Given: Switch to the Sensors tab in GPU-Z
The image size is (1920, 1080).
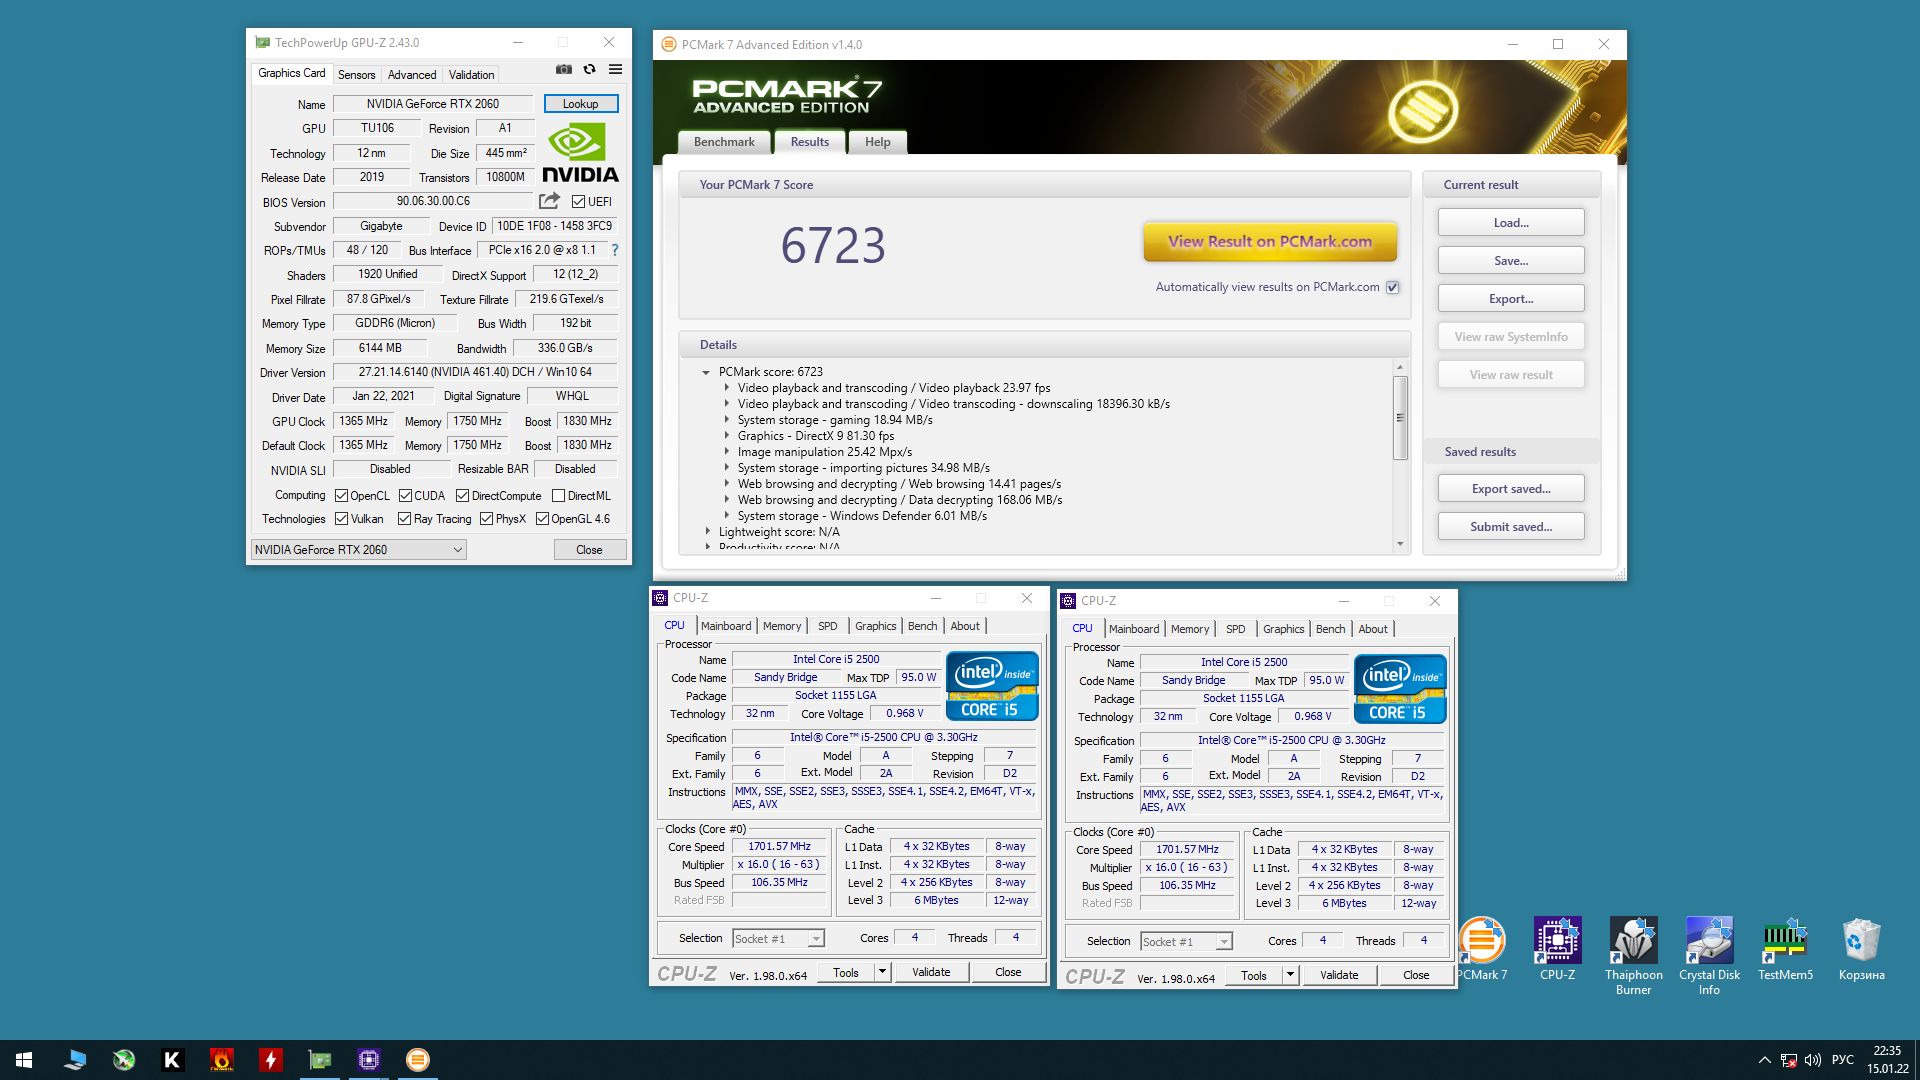Looking at the screenshot, I should (356, 75).
